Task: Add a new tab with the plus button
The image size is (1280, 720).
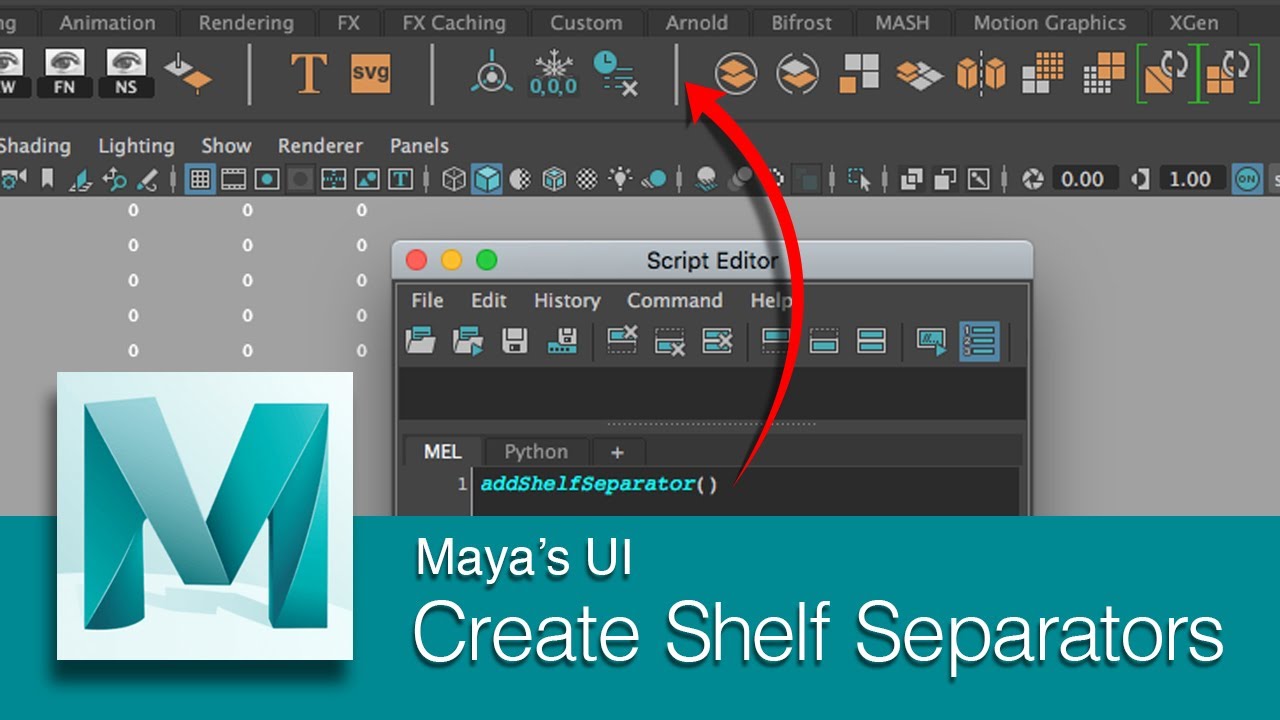Action: coord(617,452)
